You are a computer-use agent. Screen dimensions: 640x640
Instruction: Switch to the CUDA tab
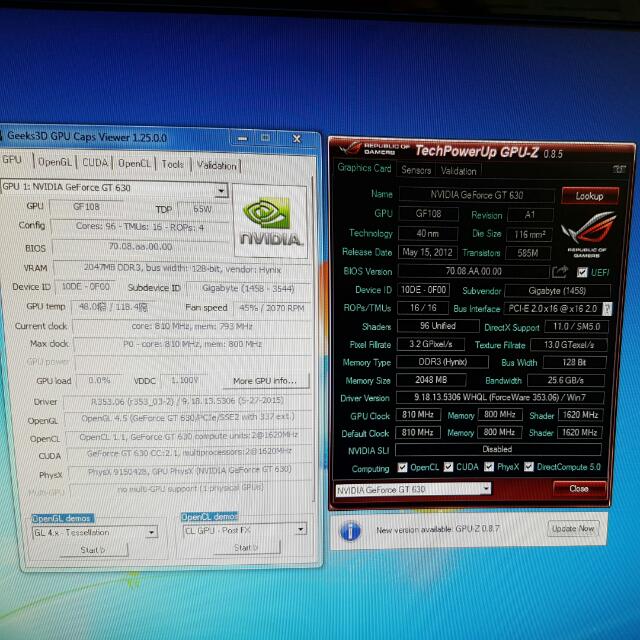[x=95, y=162]
